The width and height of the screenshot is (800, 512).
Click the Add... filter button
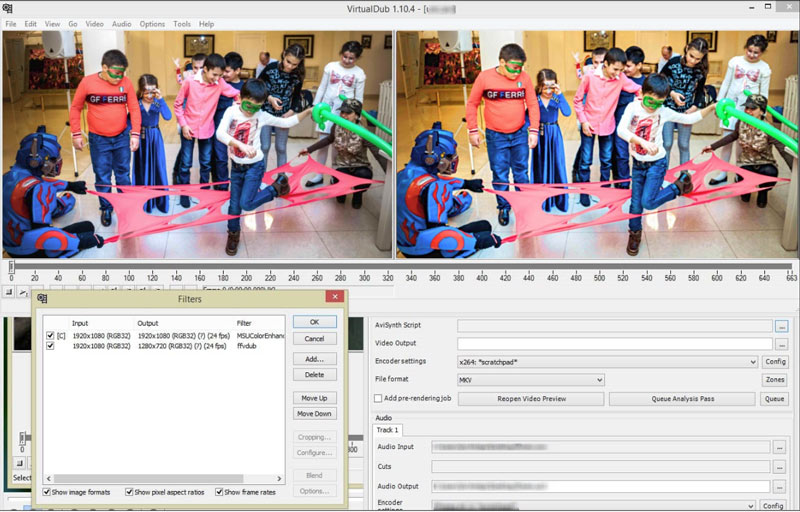[x=314, y=359]
